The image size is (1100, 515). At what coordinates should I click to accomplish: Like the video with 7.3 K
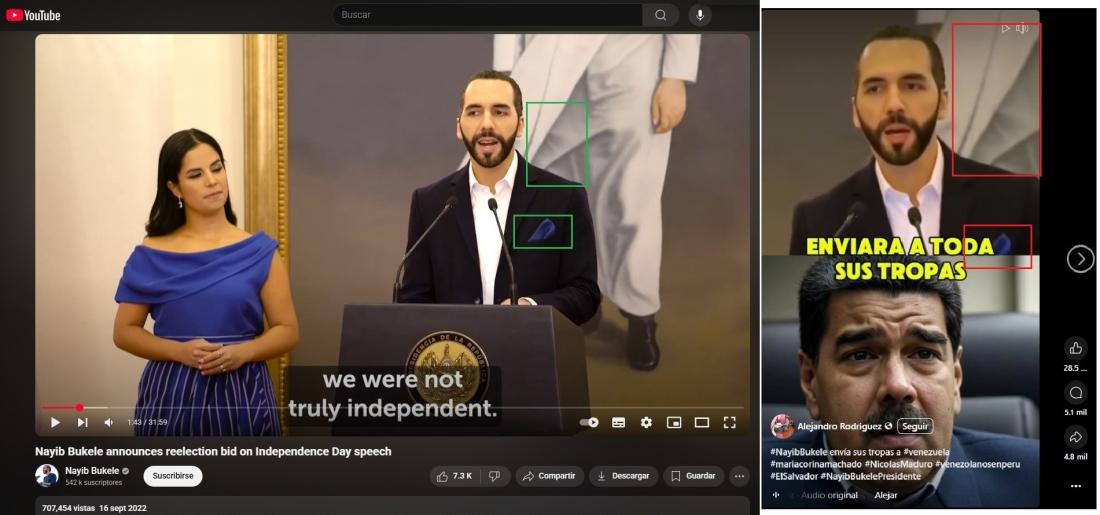point(454,476)
